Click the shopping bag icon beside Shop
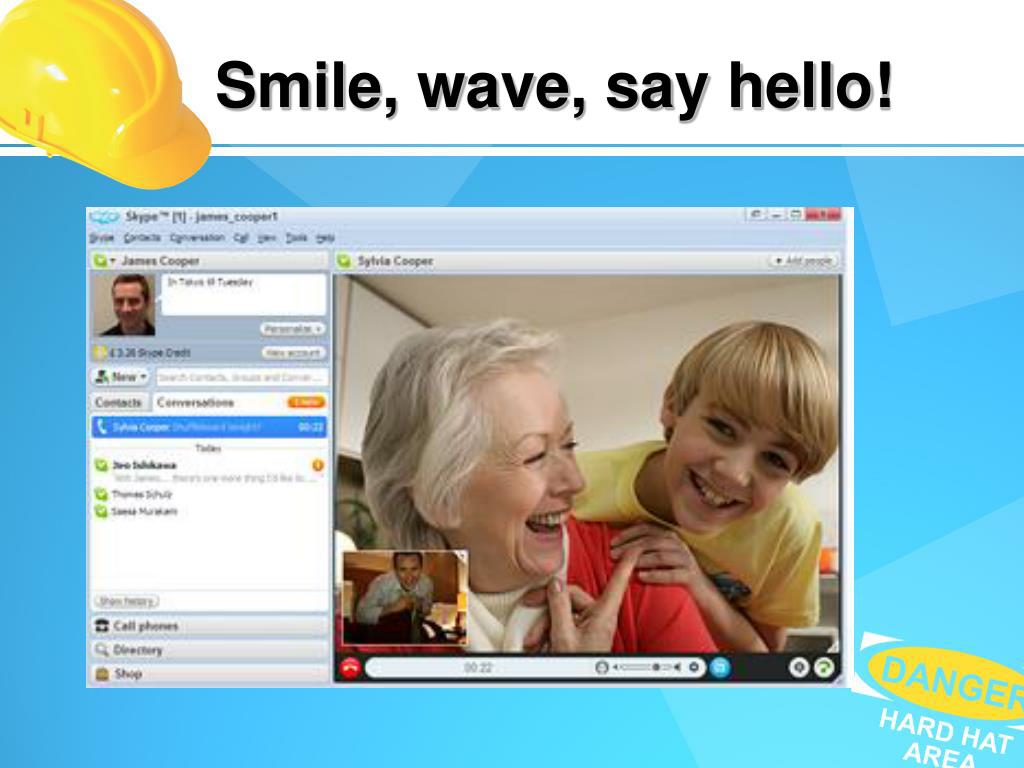 [x=102, y=674]
